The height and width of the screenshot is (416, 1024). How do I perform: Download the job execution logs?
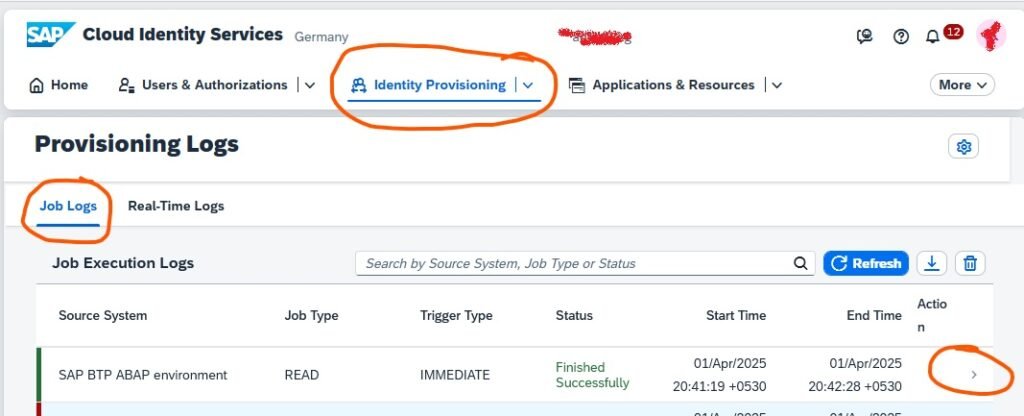point(932,264)
